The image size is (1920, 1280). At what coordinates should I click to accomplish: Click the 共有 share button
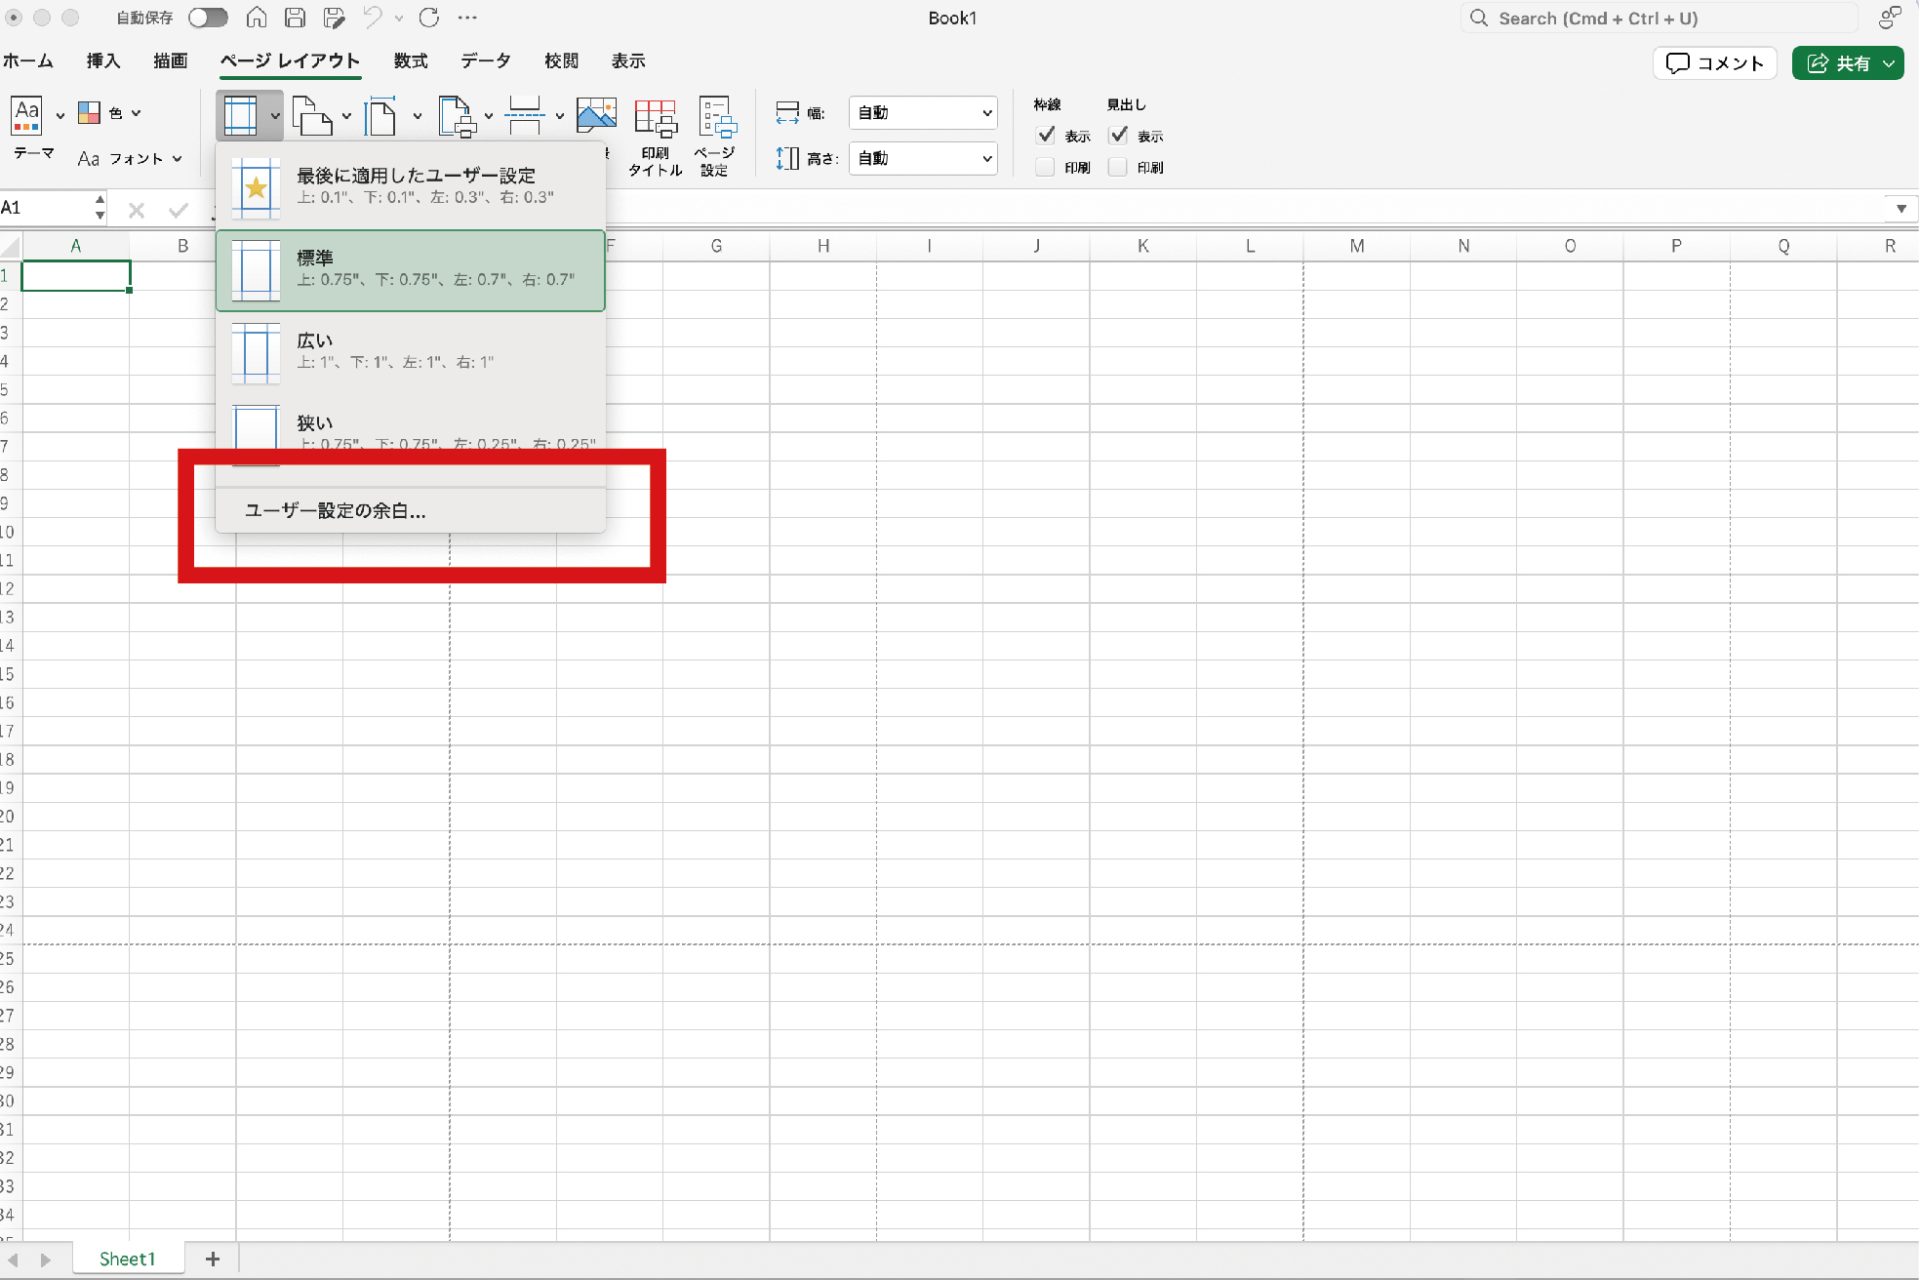pos(1846,63)
